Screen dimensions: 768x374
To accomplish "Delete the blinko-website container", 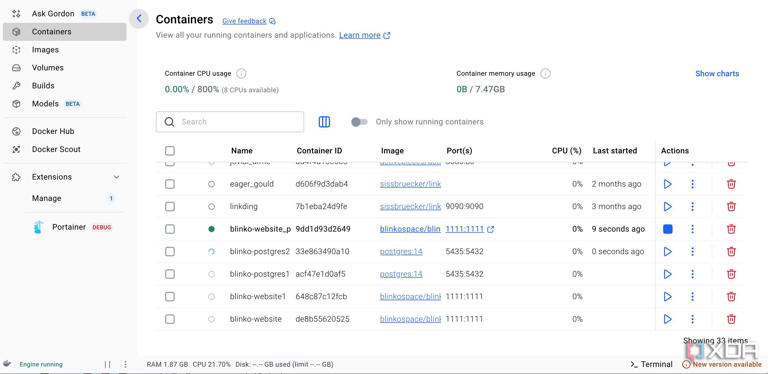I will [x=731, y=319].
